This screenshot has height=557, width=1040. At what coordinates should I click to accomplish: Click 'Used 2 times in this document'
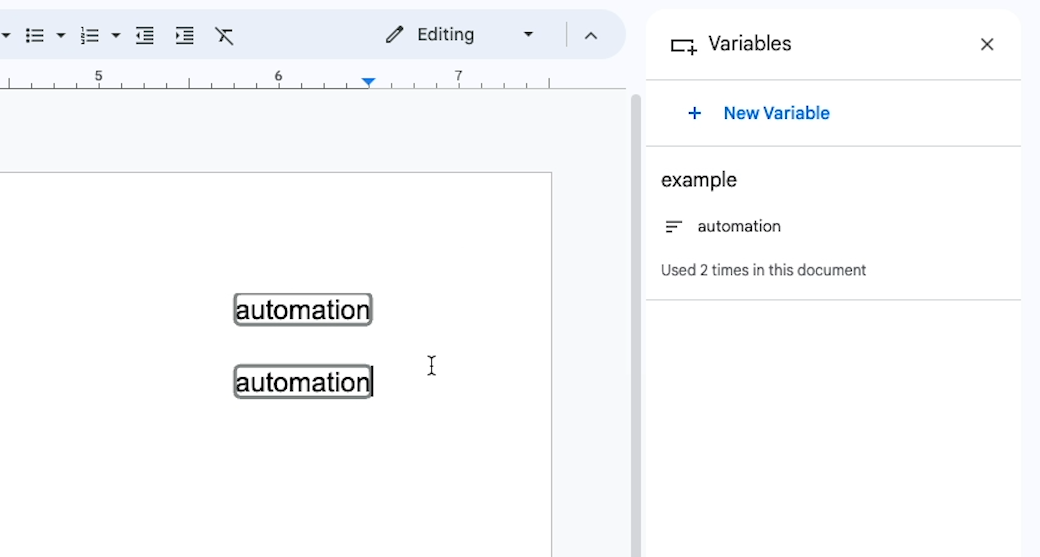tap(763, 270)
